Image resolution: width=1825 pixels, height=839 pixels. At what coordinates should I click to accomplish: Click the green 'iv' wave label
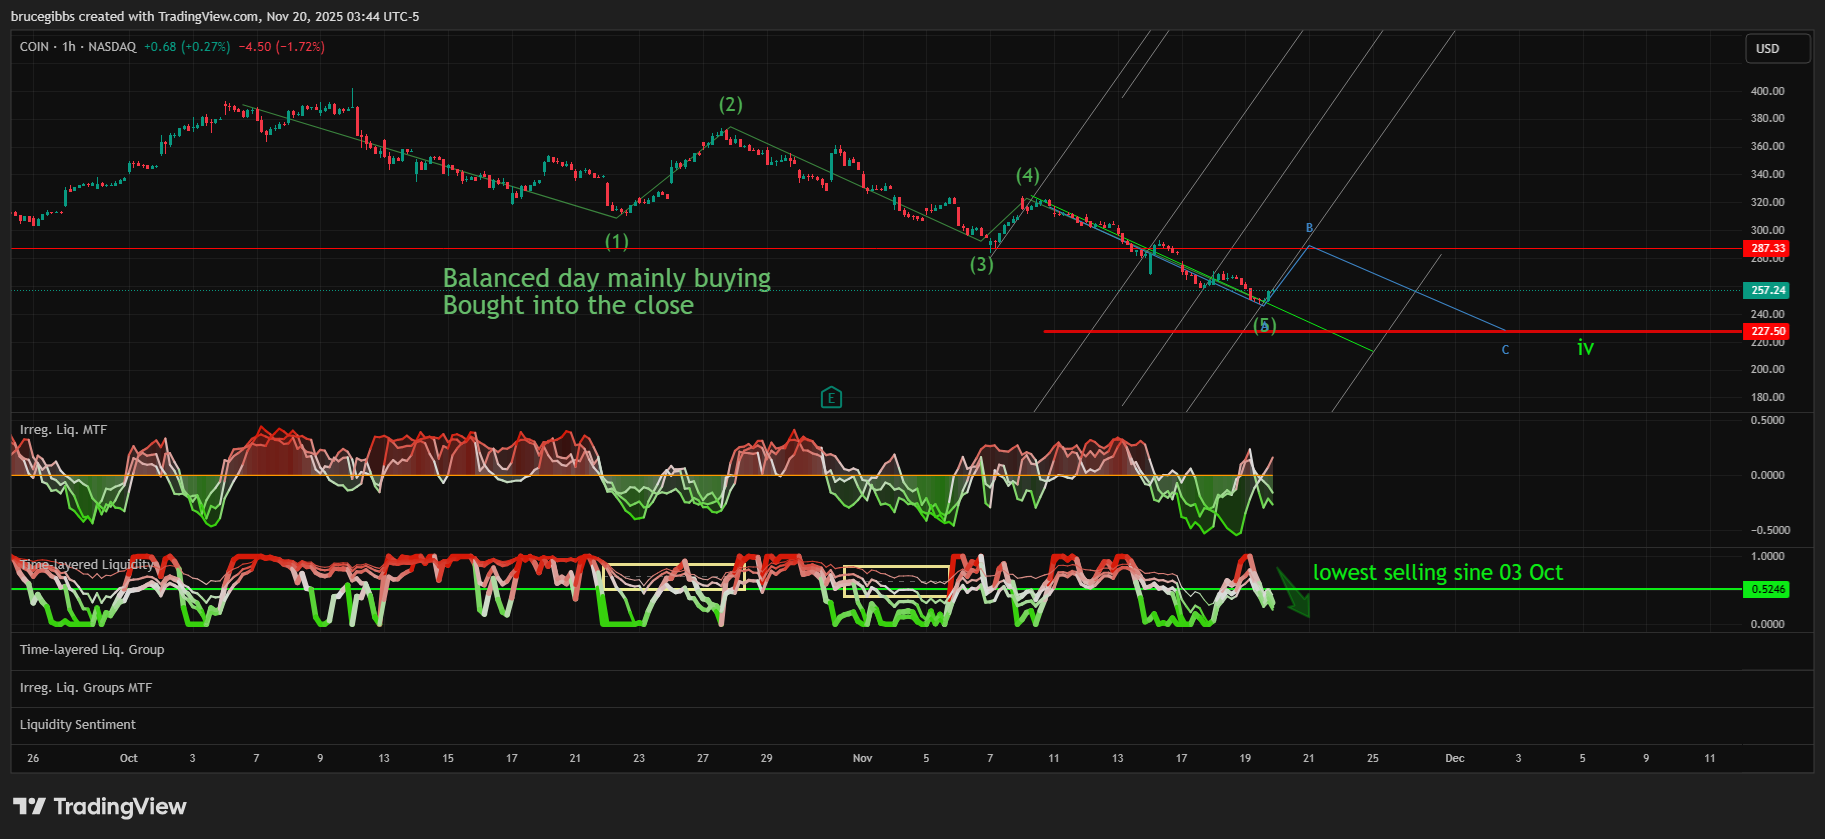pyautogui.click(x=1585, y=348)
